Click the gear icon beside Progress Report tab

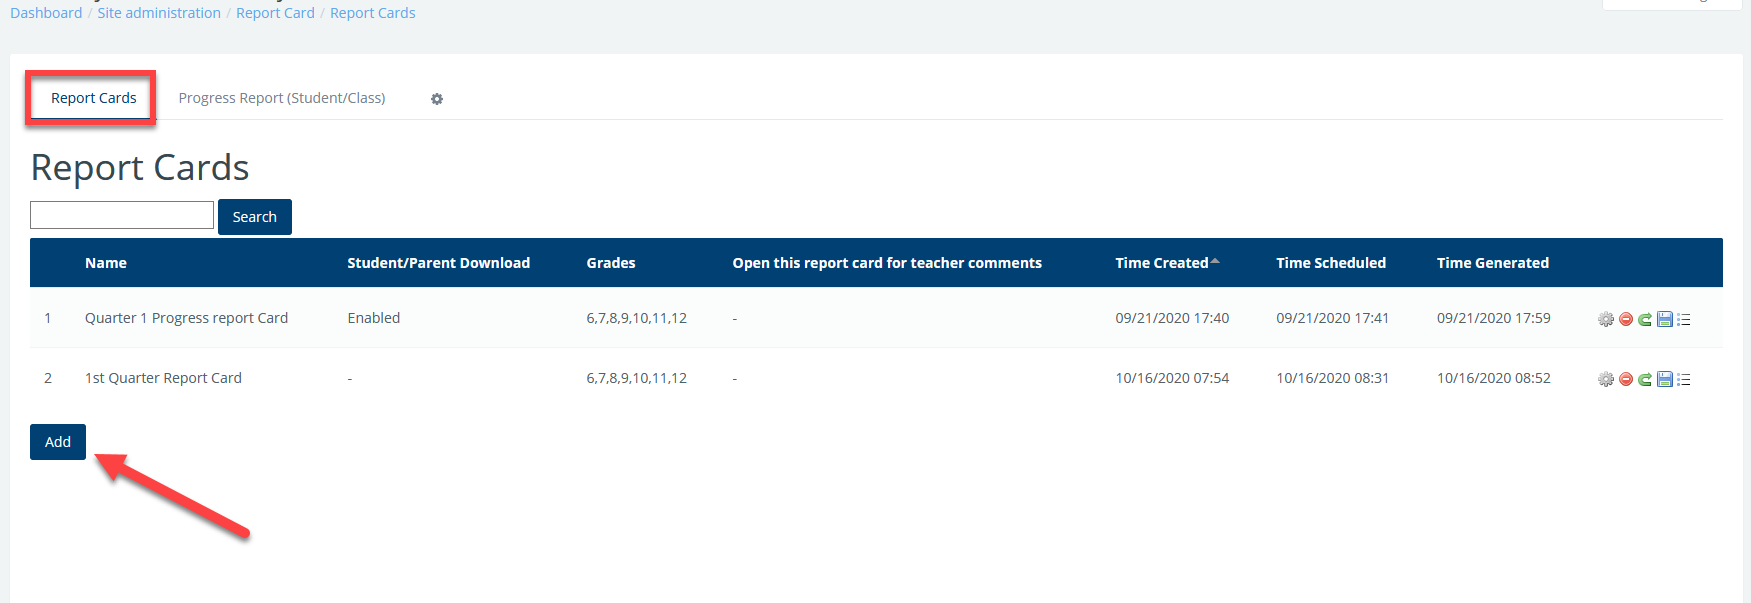(x=437, y=99)
